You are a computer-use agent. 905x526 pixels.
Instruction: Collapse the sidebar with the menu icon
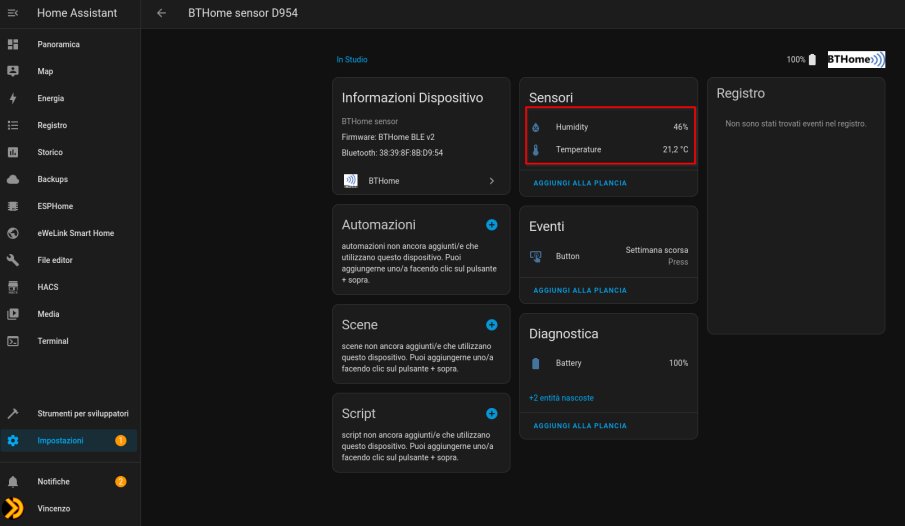(x=13, y=13)
